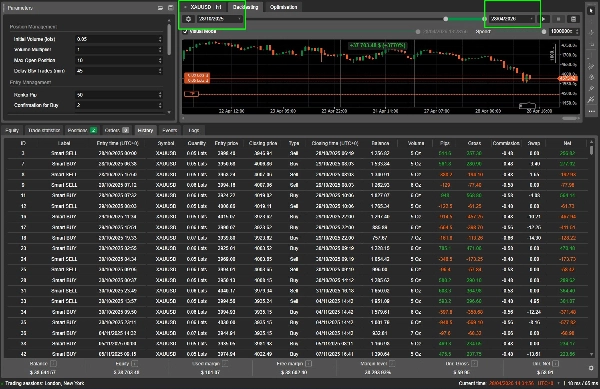Open the Positions tab
The height and width of the screenshot is (389, 600).
pyautogui.click(x=82, y=130)
